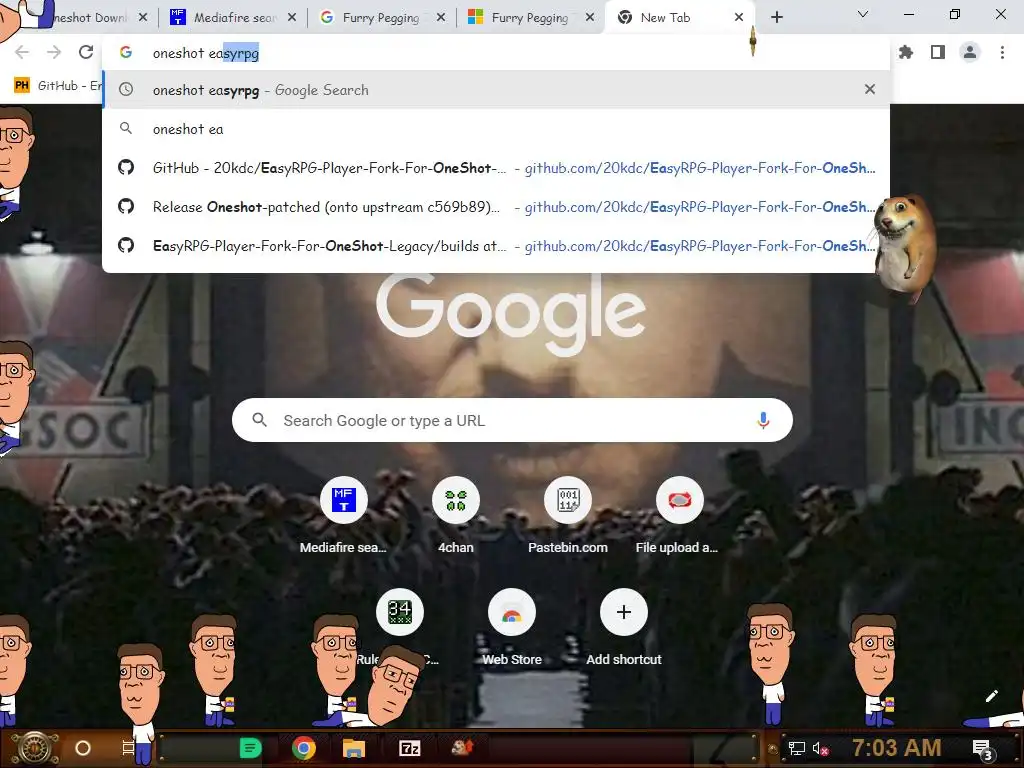
Task: Open 'GitHub - 20kdc/EasyRPG-Player-Fork-For-OneShot' suggestion
Action: [x=496, y=168]
